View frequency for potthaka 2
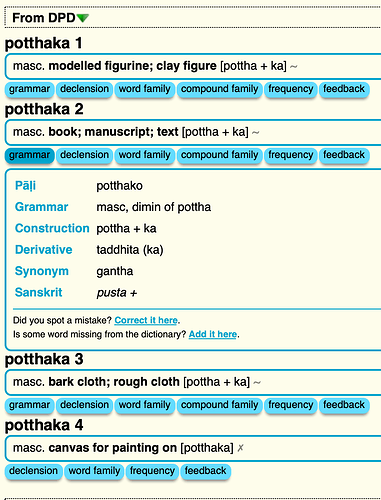 [x=290, y=155]
